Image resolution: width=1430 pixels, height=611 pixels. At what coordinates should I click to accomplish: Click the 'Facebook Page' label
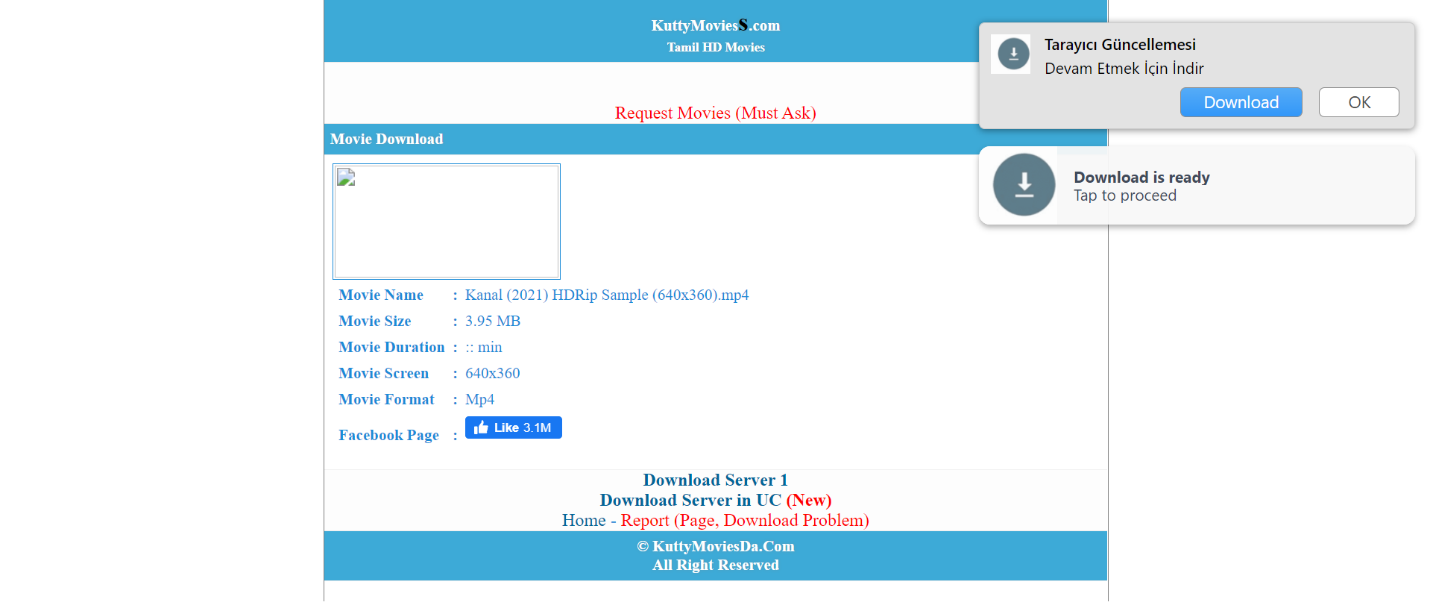389,435
